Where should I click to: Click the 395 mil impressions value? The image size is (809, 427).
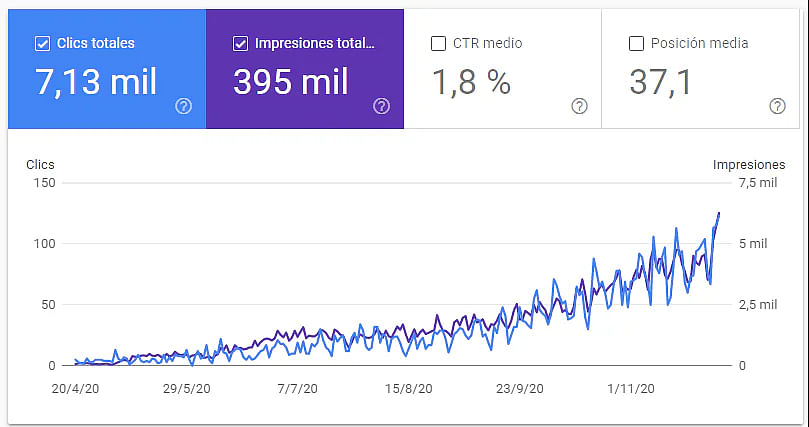291,82
